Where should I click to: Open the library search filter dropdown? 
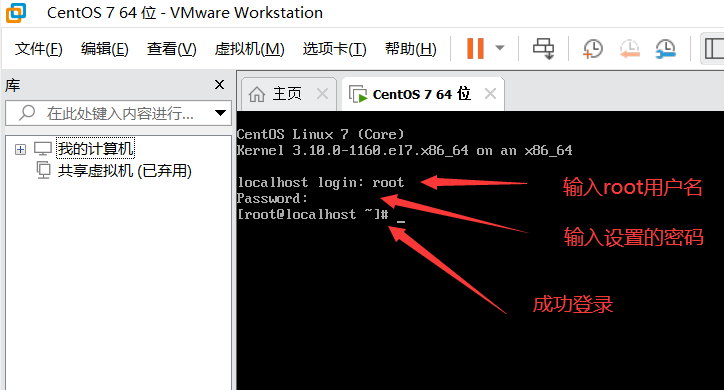click(x=220, y=113)
